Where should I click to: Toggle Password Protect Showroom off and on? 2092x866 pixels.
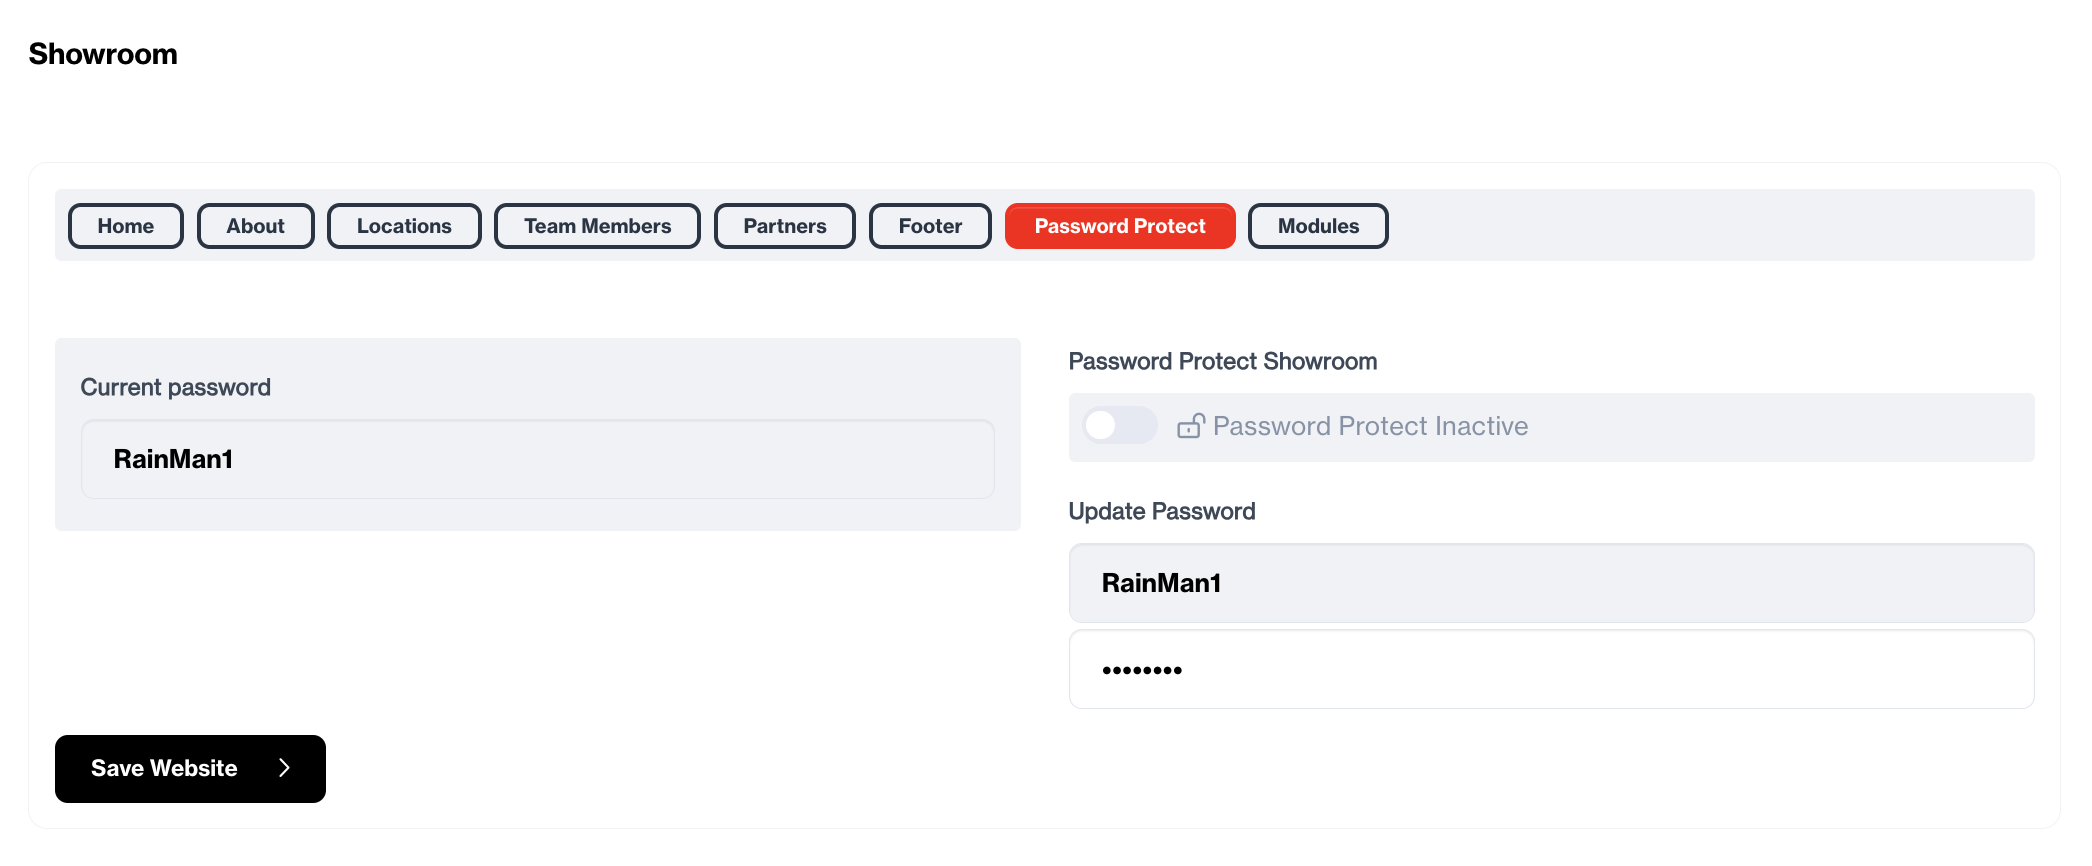(x=1120, y=426)
